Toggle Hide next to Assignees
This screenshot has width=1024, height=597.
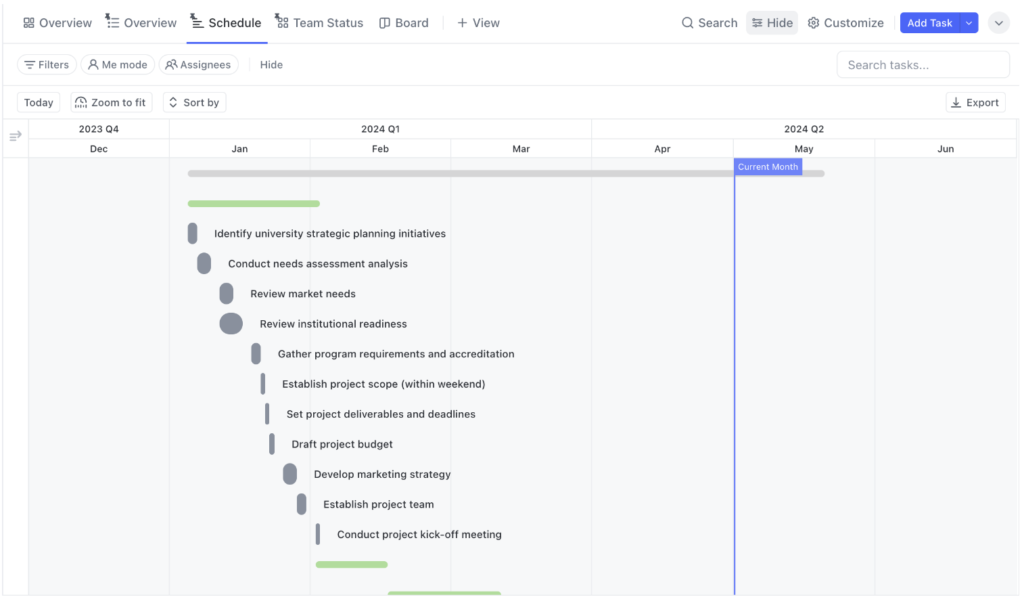click(271, 65)
